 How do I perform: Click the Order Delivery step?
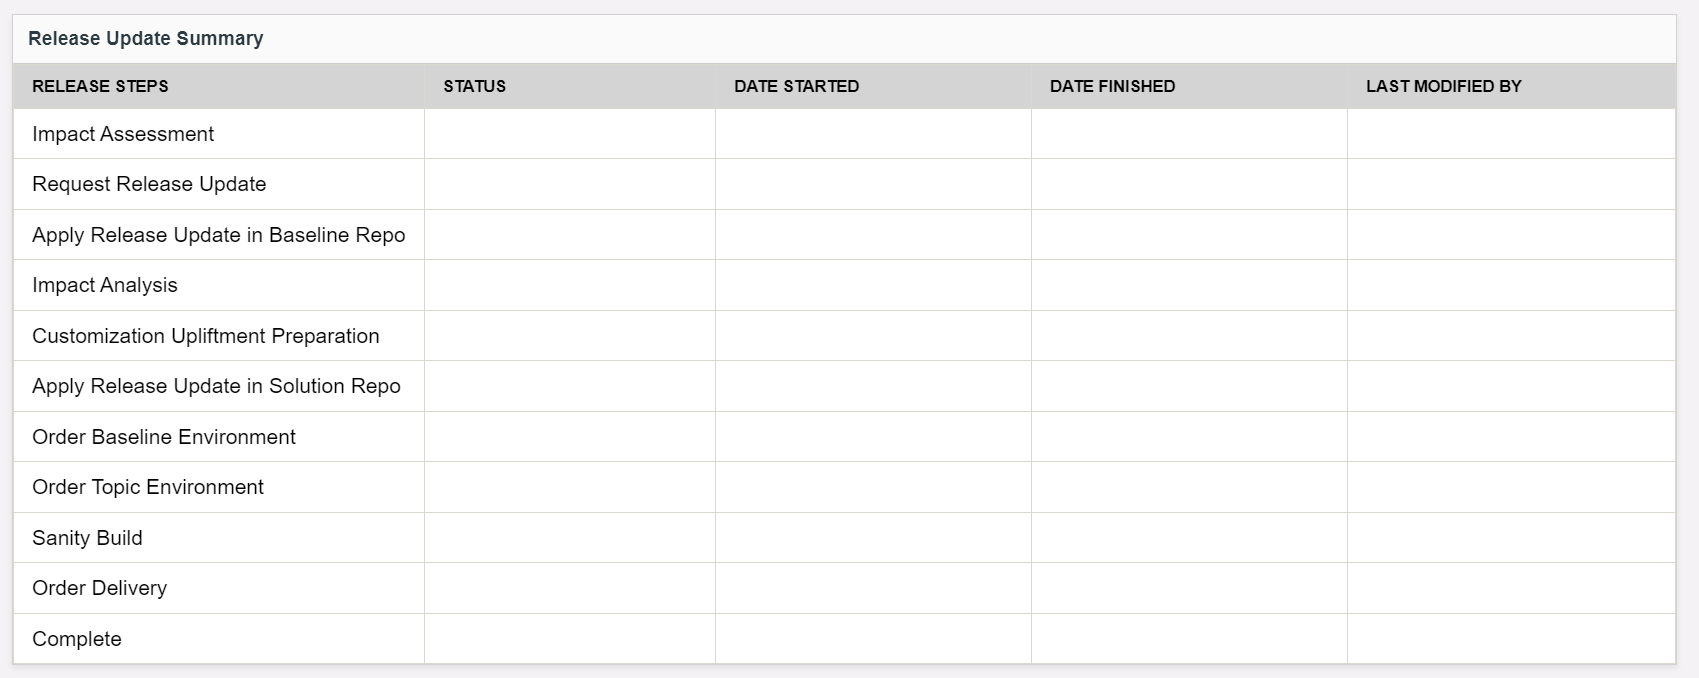click(x=99, y=588)
